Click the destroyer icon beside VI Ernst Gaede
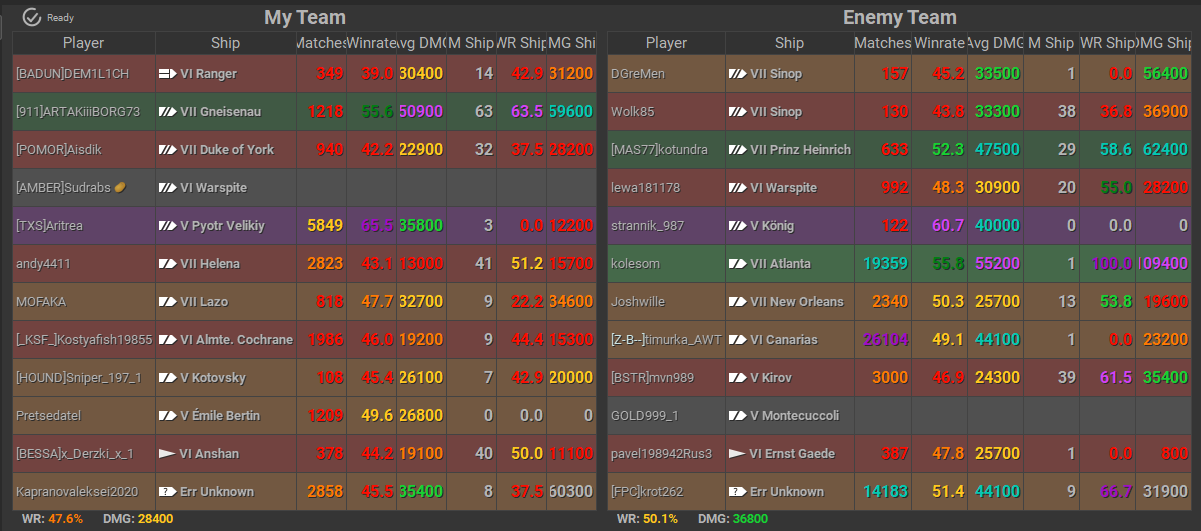 coord(737,454)
